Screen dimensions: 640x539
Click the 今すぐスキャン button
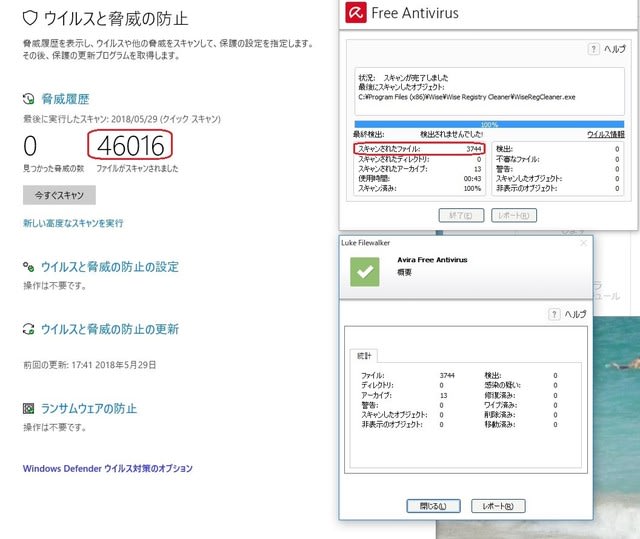[59, 195]
